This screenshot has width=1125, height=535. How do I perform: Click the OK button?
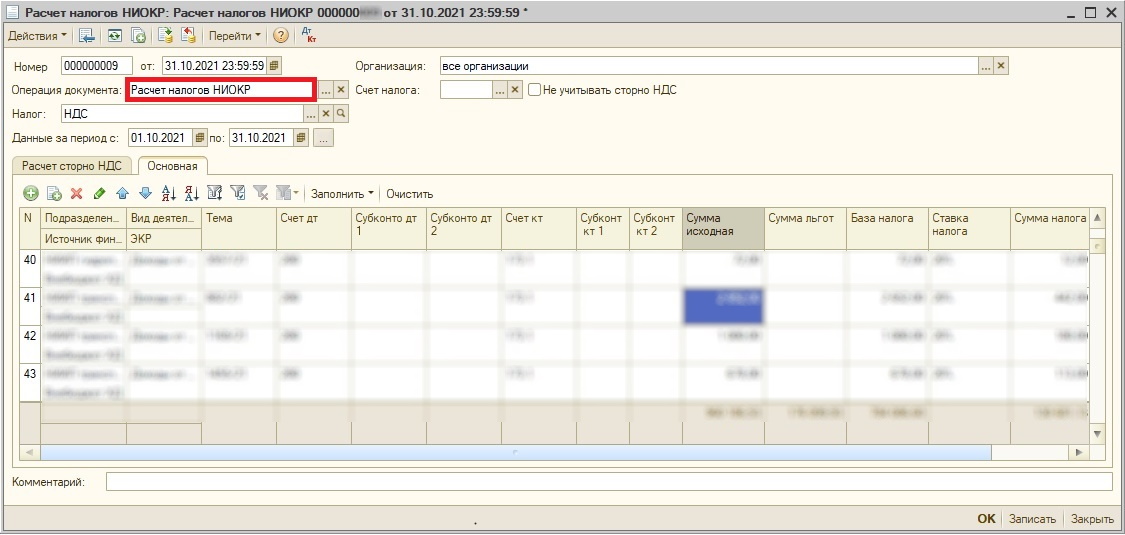click(986, 519)
